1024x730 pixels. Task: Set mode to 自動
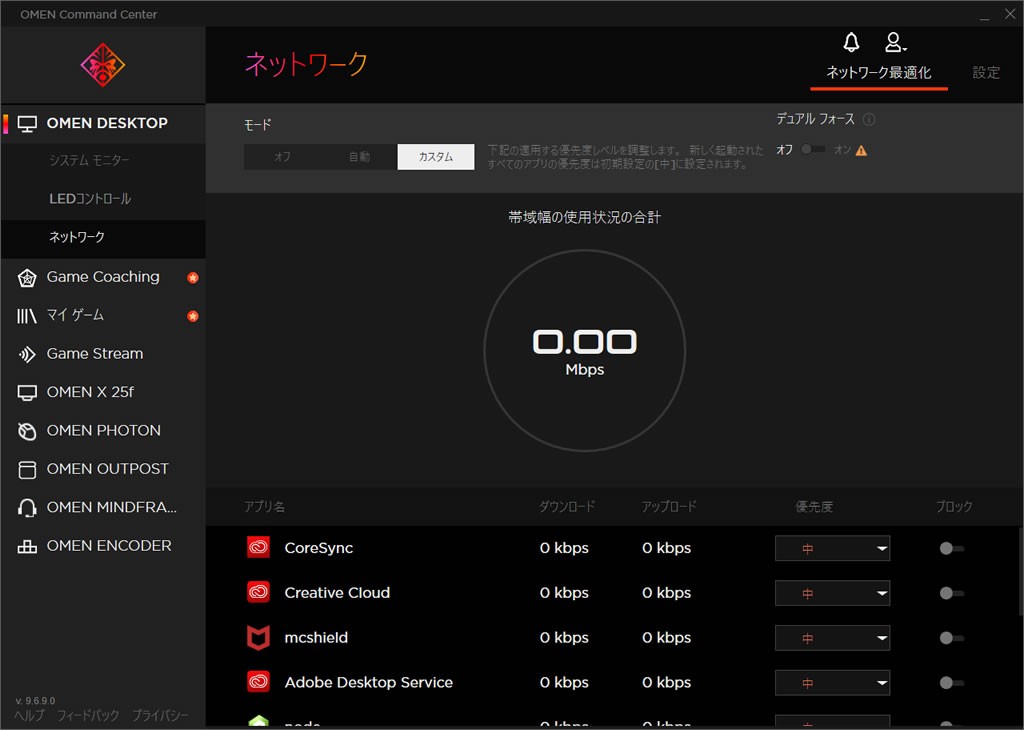tap(359, 157)
